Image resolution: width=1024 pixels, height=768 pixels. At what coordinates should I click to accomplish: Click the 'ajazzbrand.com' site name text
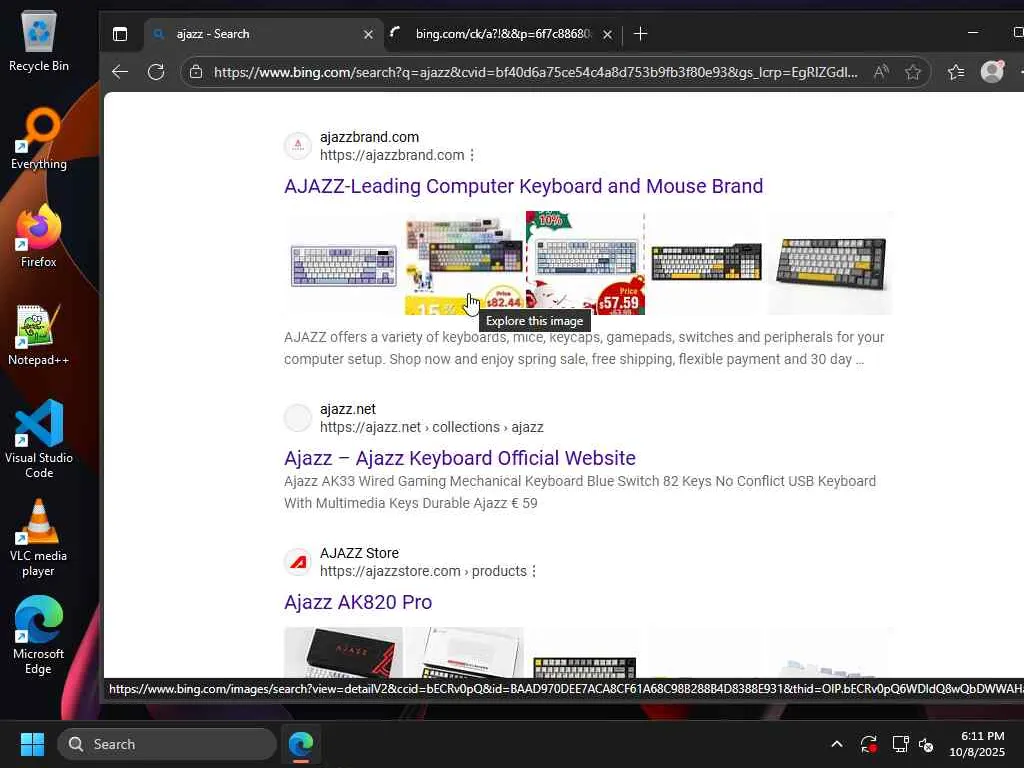370,137
